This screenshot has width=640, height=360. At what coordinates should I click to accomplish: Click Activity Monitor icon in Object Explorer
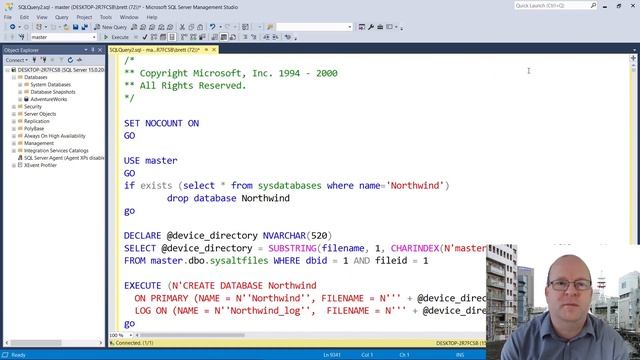pyautogui.click(x=79, y=60)
